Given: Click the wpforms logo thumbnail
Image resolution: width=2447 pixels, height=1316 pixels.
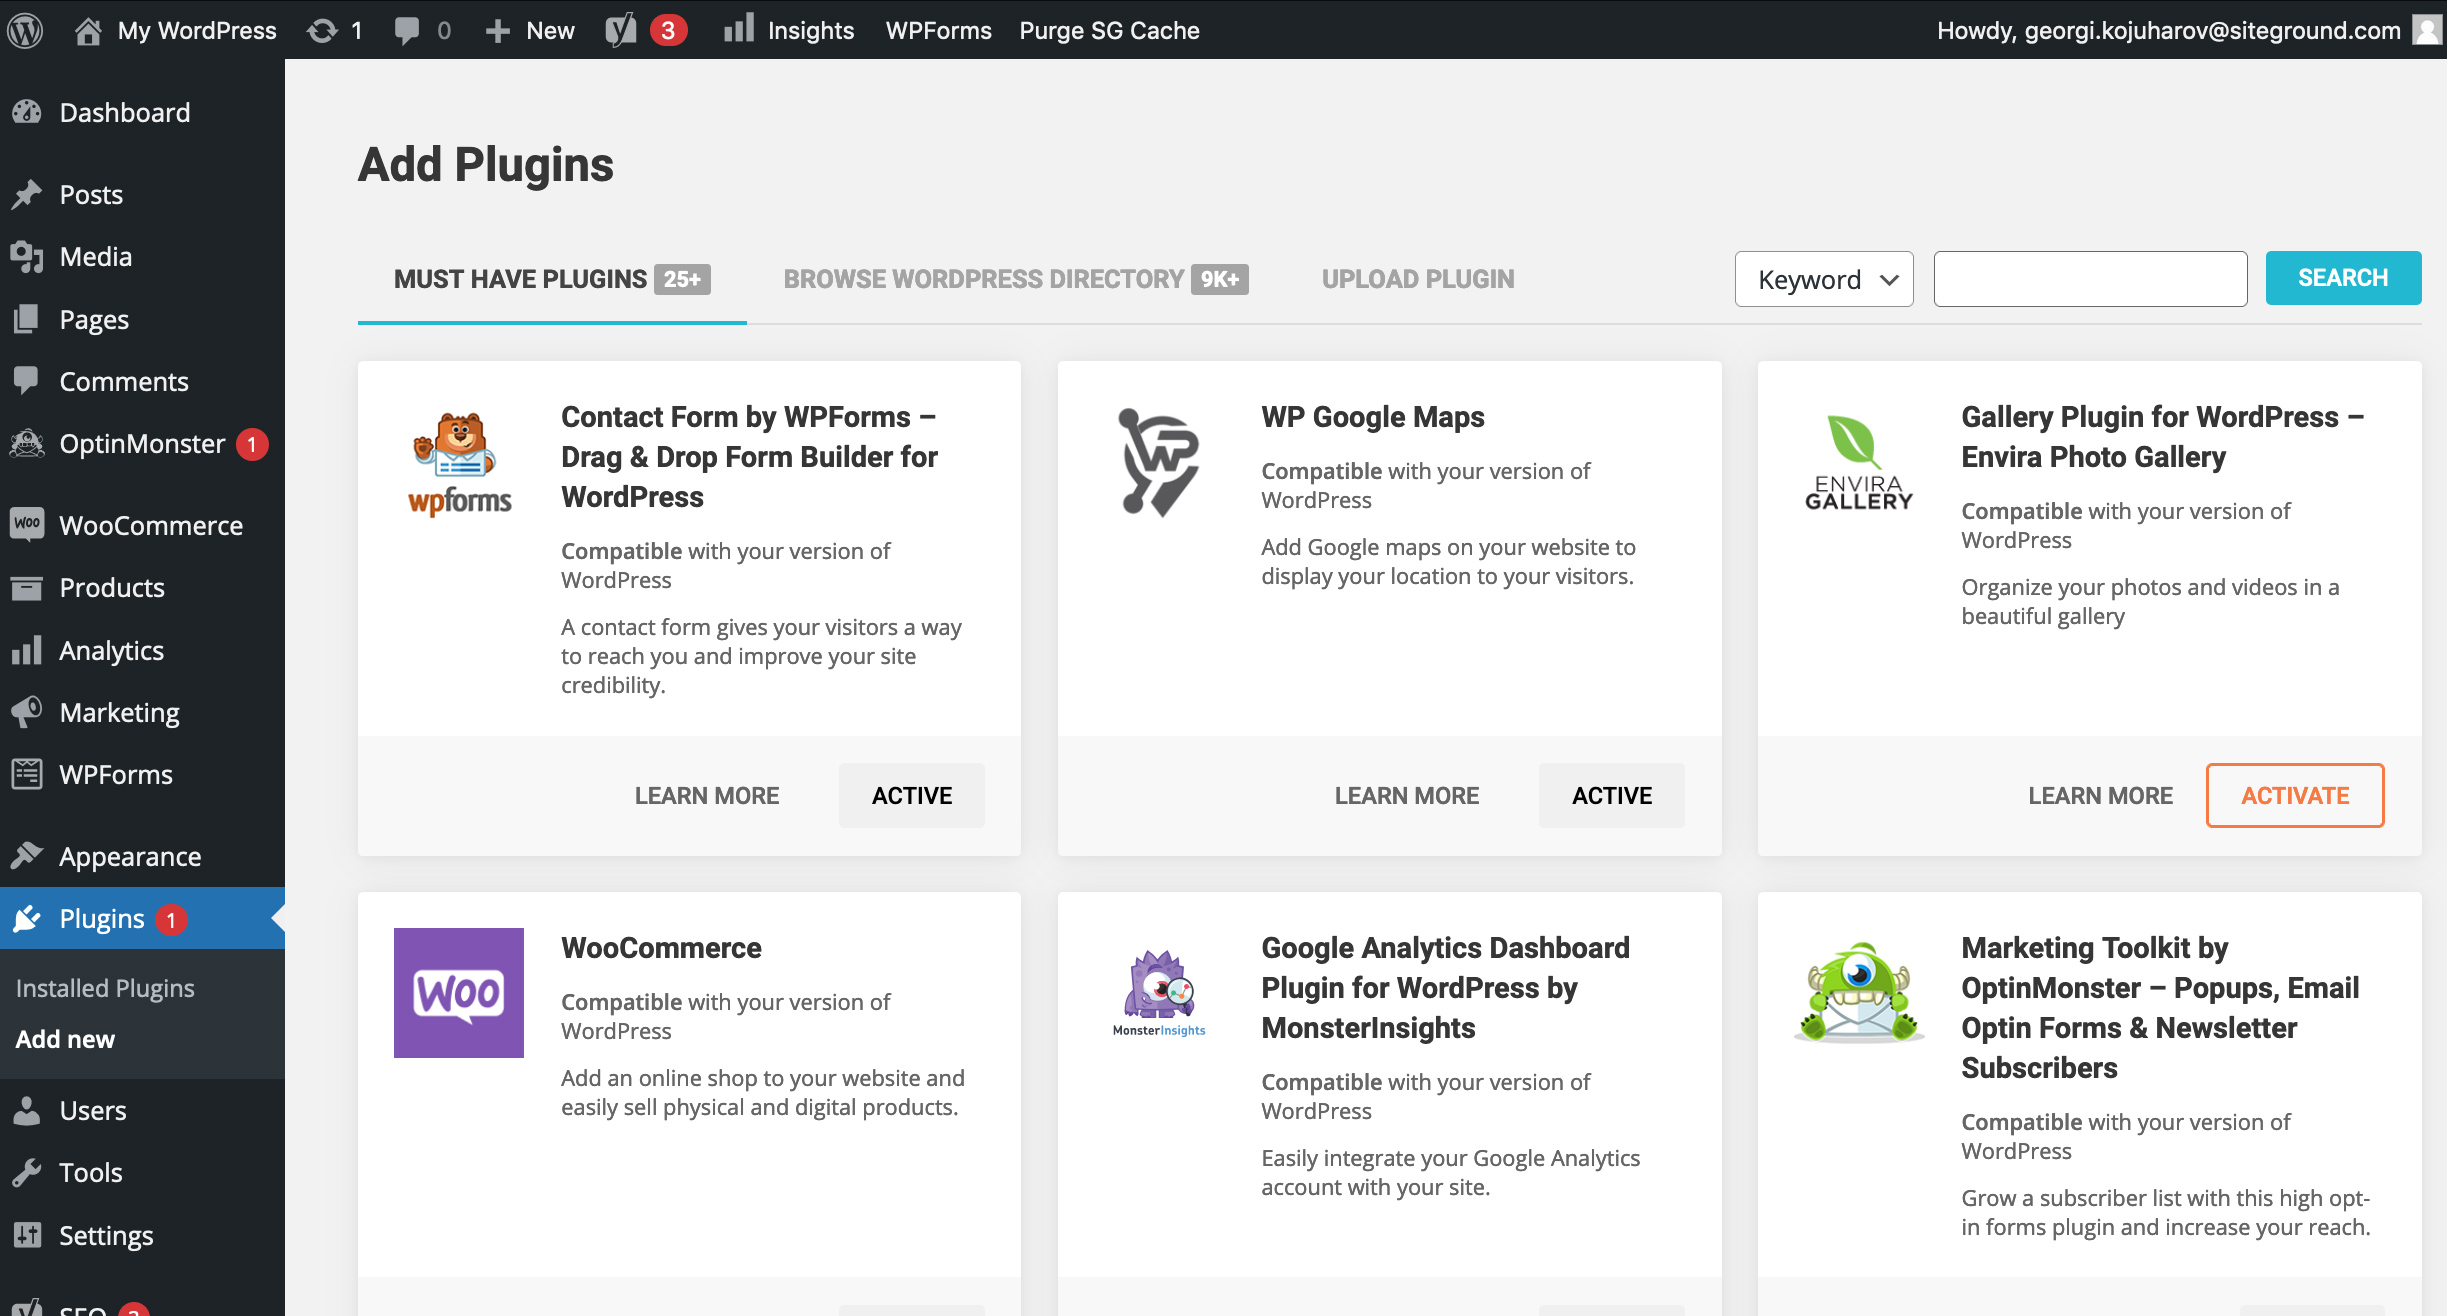Looking at the screenshot, I should click(x=459, y=463).
